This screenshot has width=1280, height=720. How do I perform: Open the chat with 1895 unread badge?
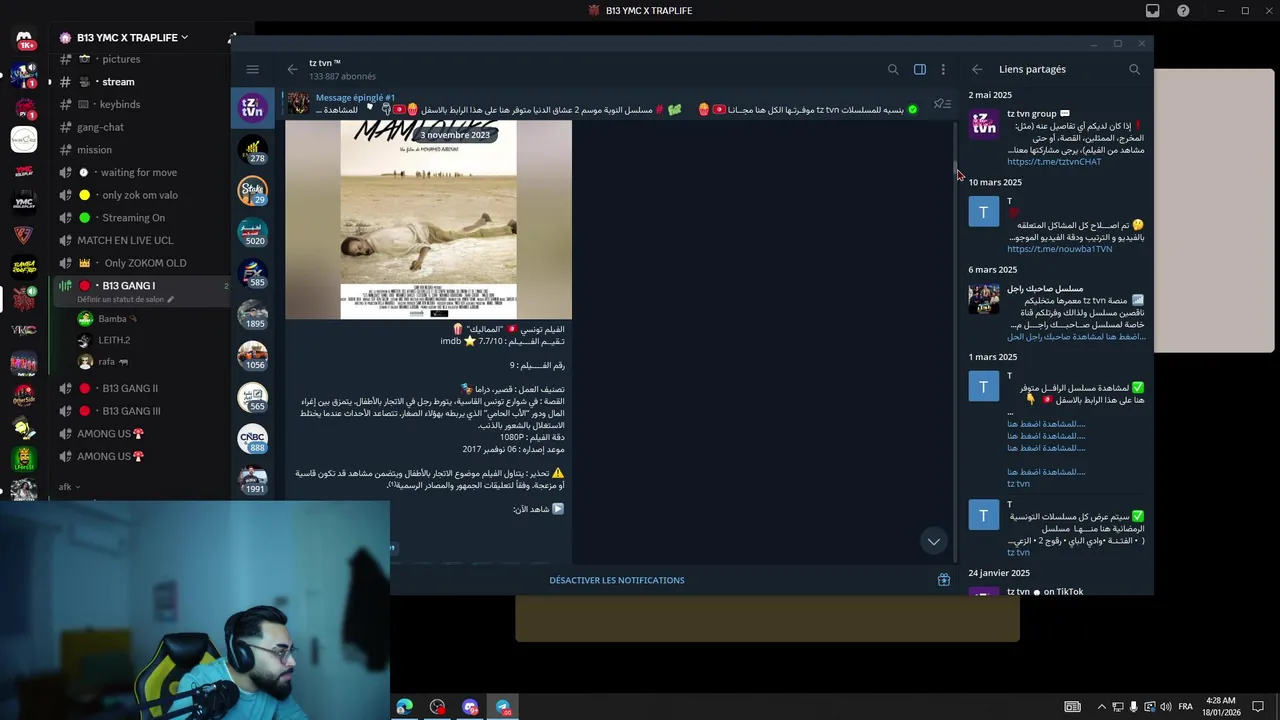[x=252, y=315]
